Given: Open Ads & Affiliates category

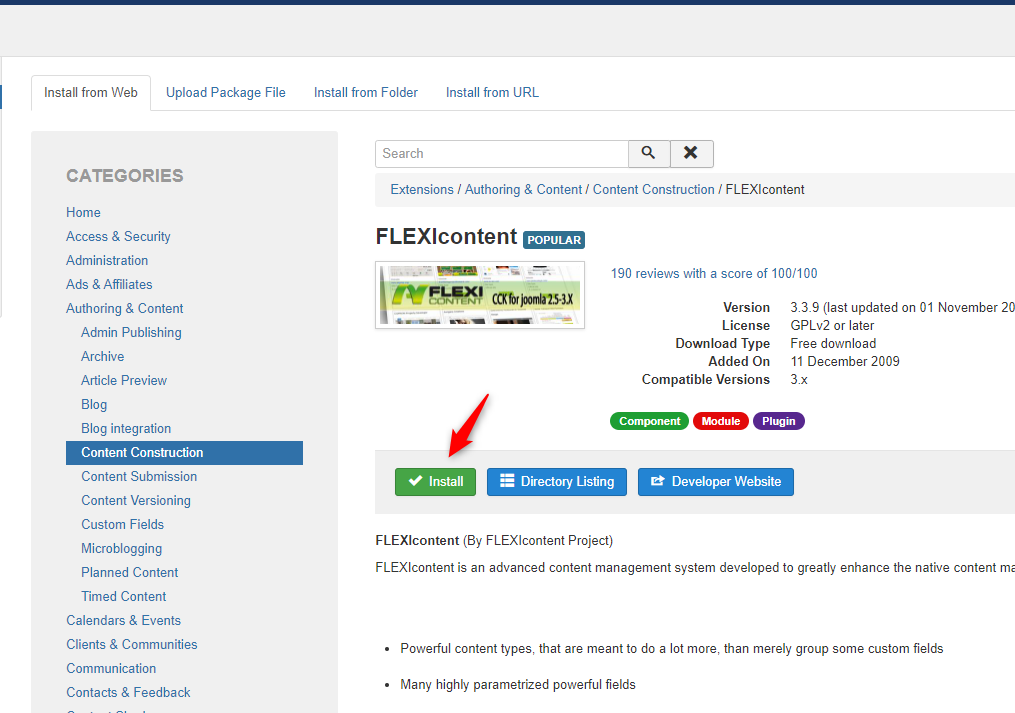Looking at the screenshot, I should 109,284.
